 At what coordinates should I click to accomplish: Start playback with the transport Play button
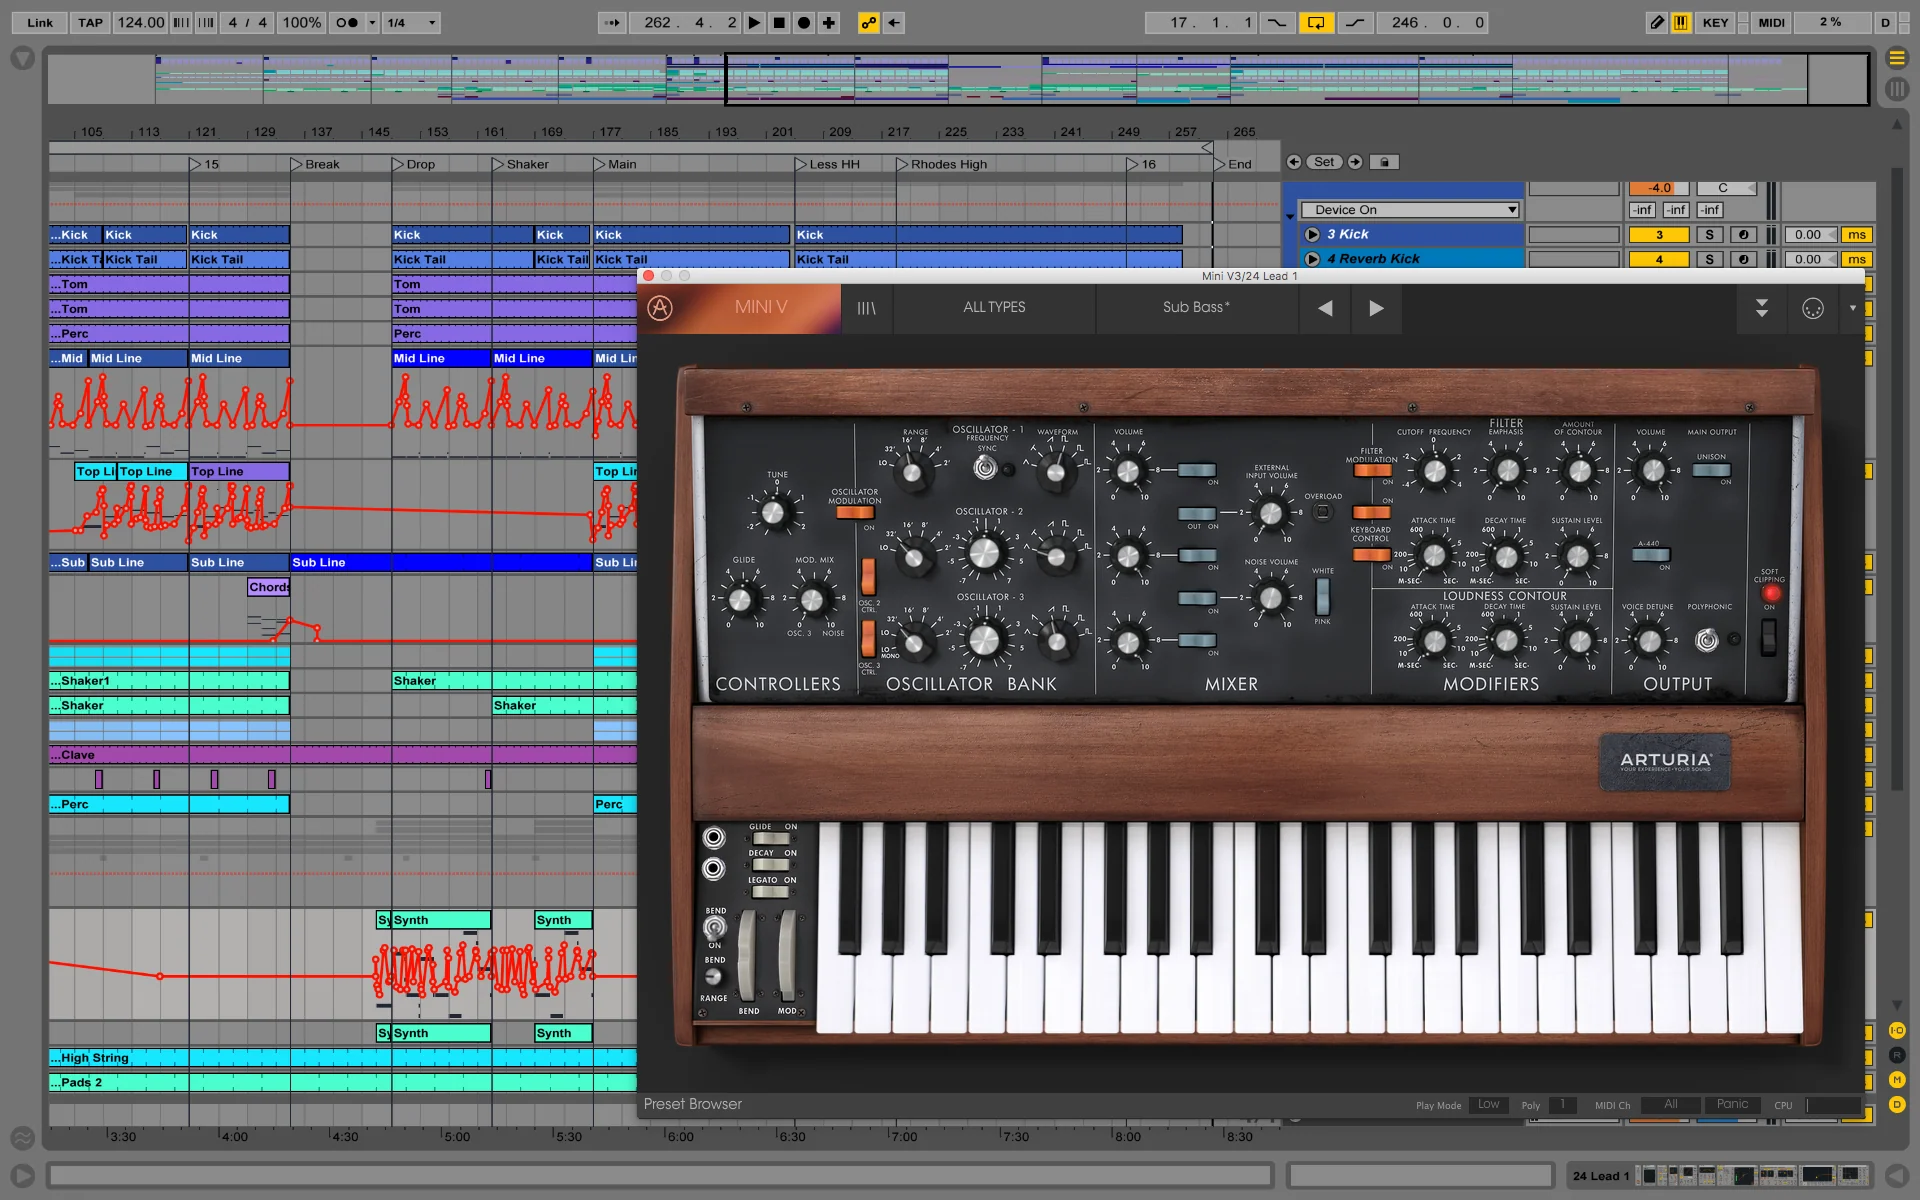click(754, 22)
